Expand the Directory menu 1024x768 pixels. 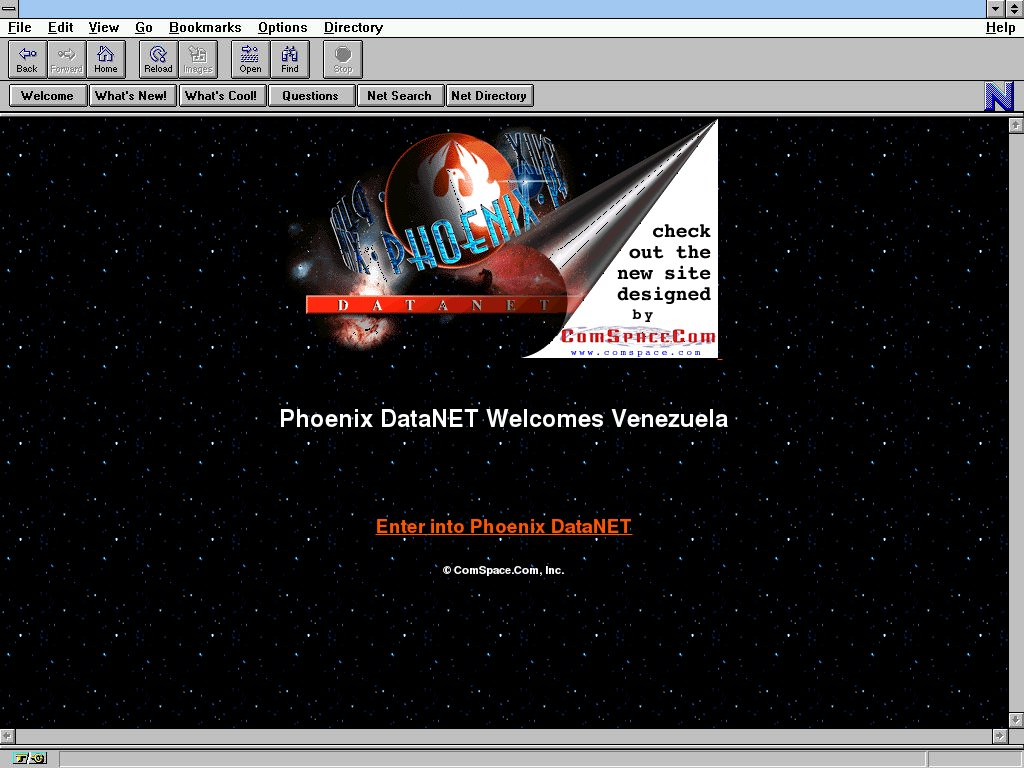pos(353,28)
